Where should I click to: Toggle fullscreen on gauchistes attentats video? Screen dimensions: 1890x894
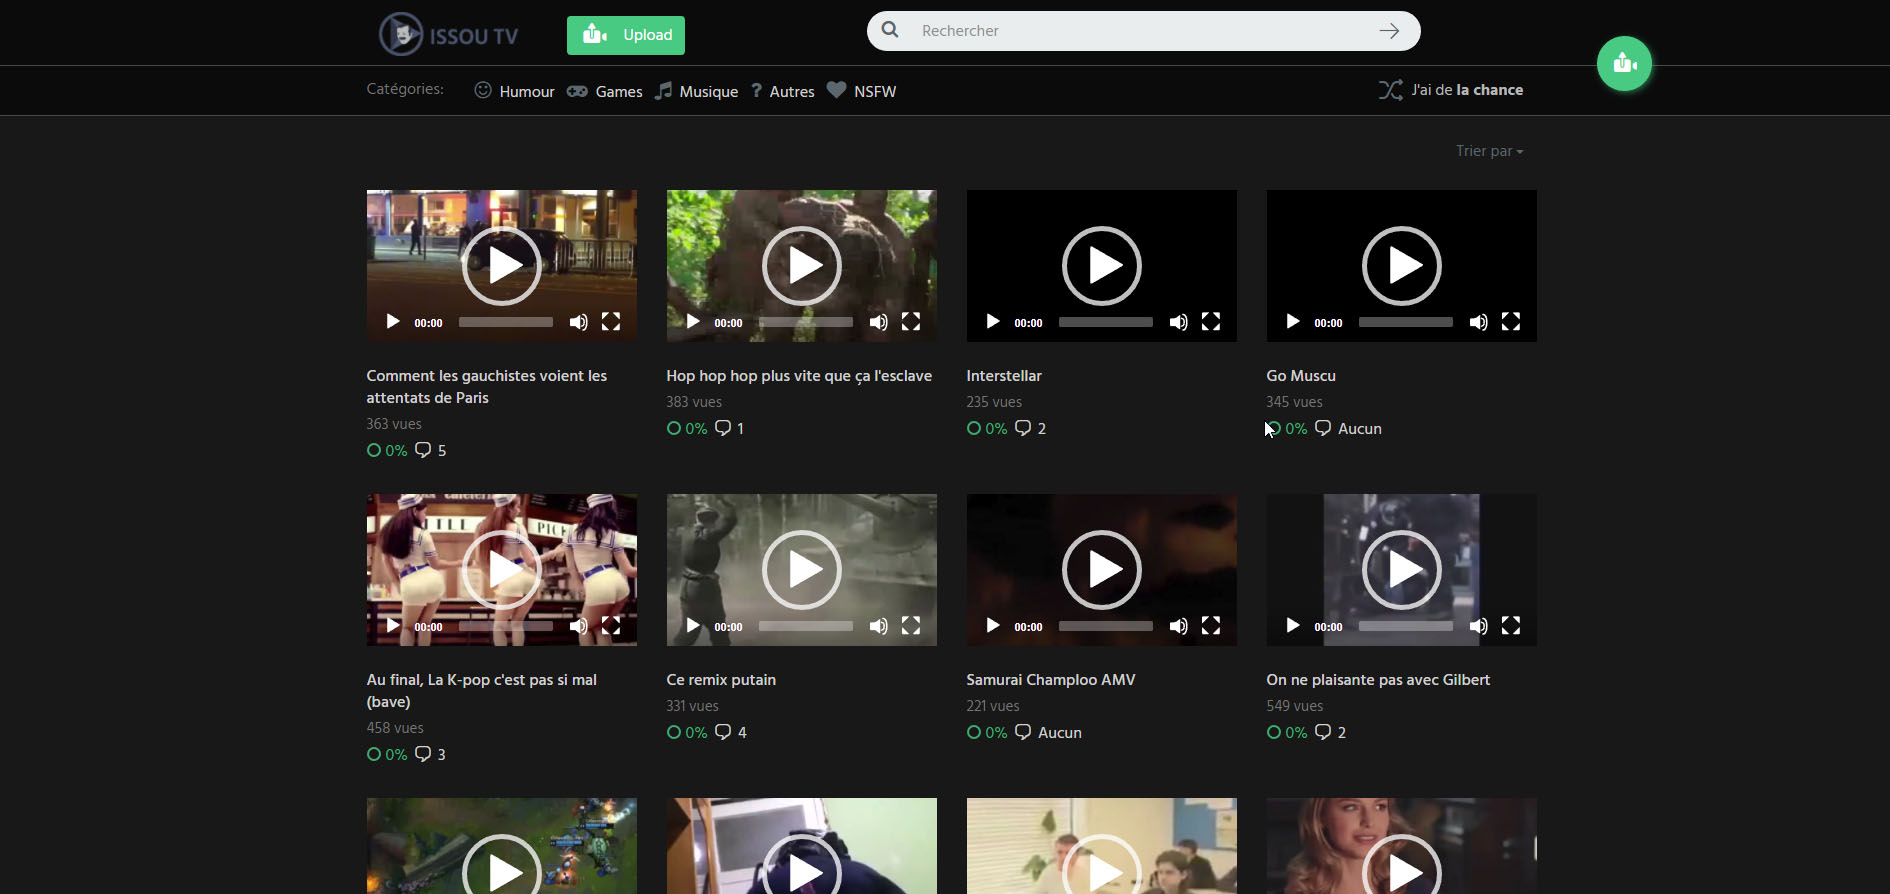pyautogui.click(x=611, y=322)
